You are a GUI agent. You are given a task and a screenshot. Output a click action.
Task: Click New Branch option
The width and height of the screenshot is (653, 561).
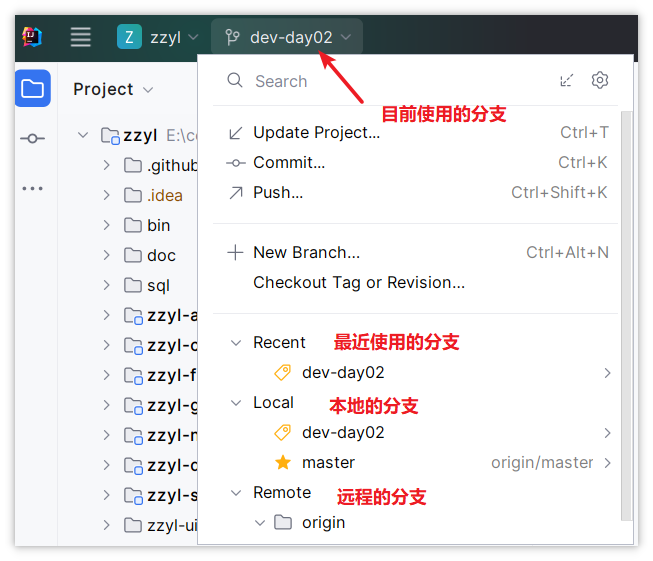point(418,253)
